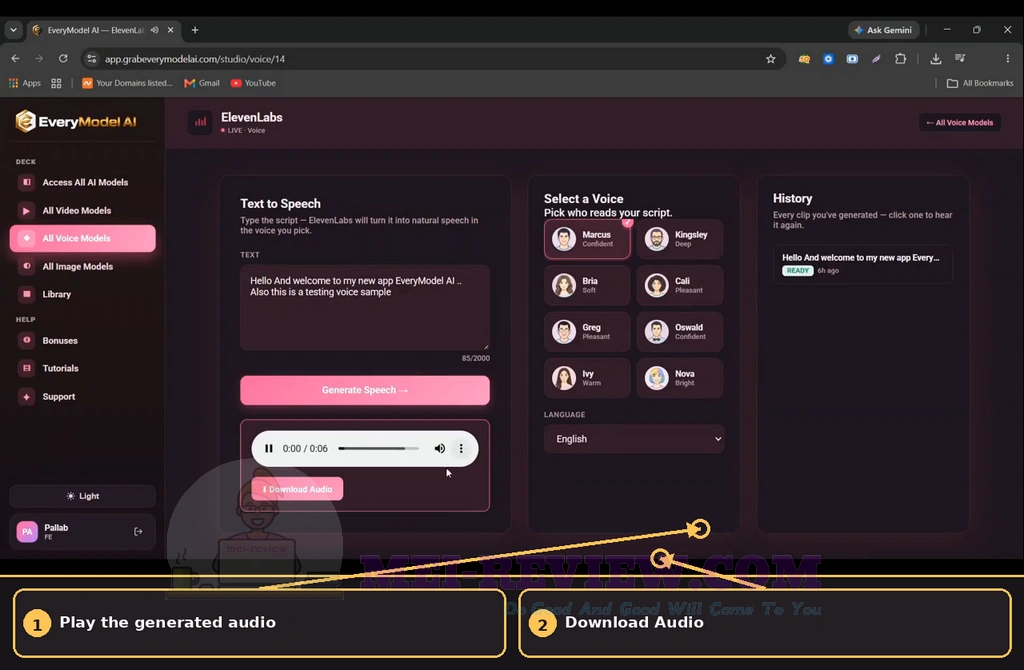Click the address bar URL

coord(195,59)
